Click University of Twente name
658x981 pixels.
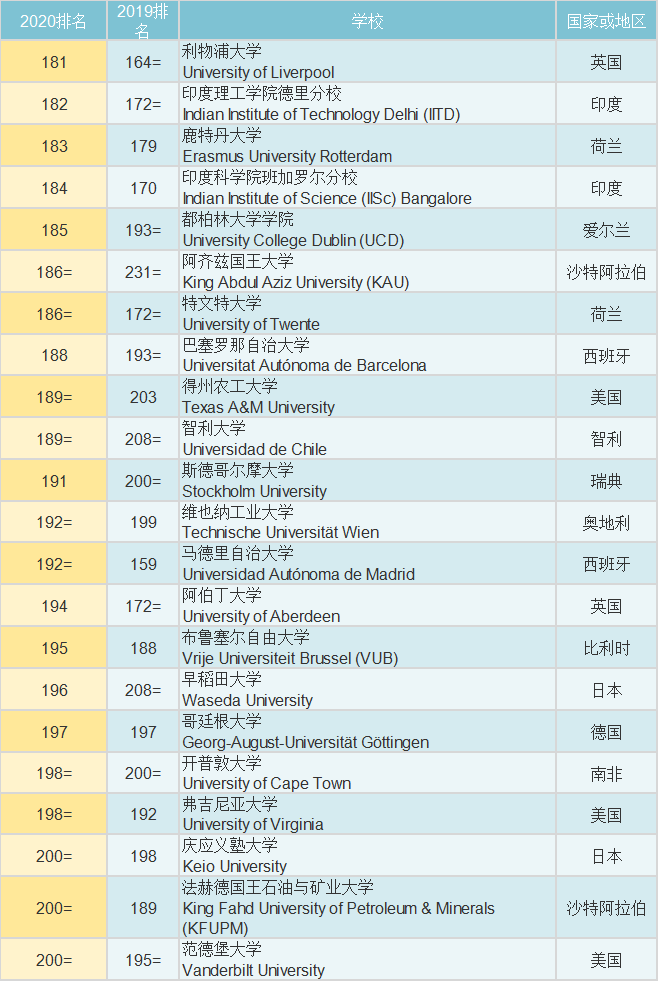(251, 324)
